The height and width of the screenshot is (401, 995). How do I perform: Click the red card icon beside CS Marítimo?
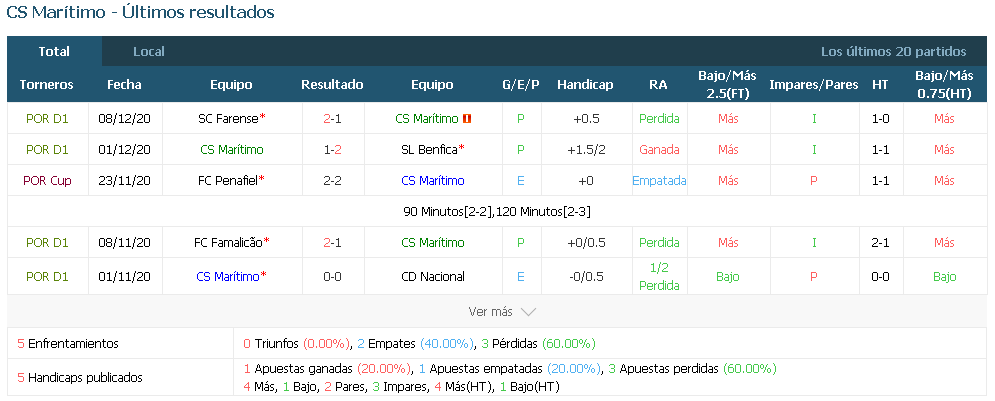[x=467, y=119]
